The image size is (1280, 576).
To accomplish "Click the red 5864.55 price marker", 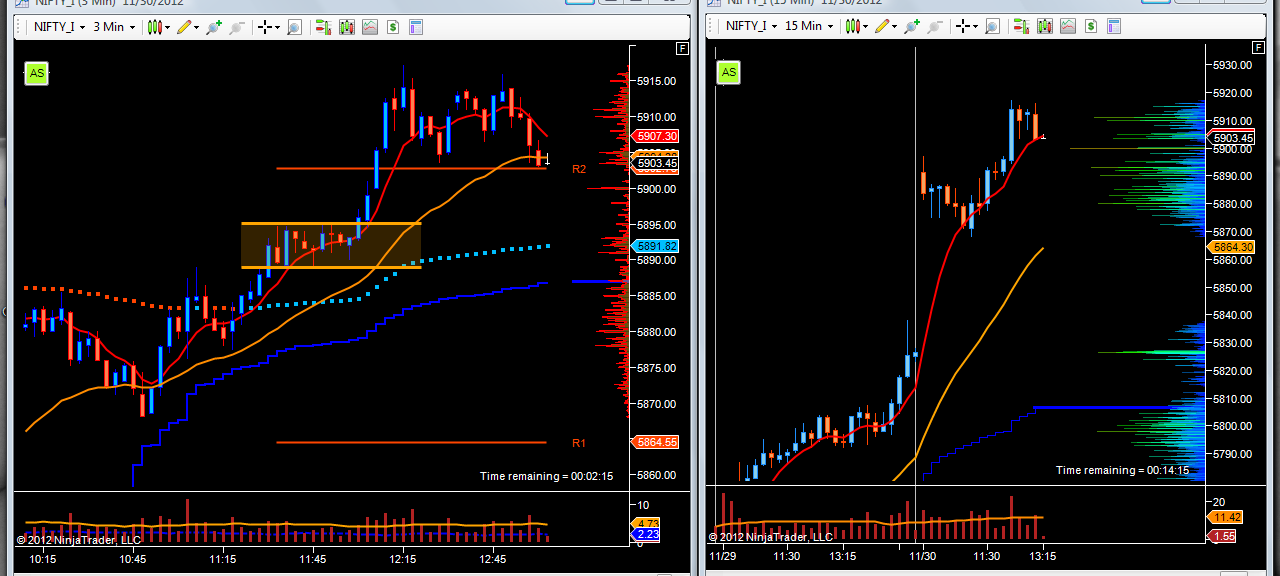I will point(656,442).
